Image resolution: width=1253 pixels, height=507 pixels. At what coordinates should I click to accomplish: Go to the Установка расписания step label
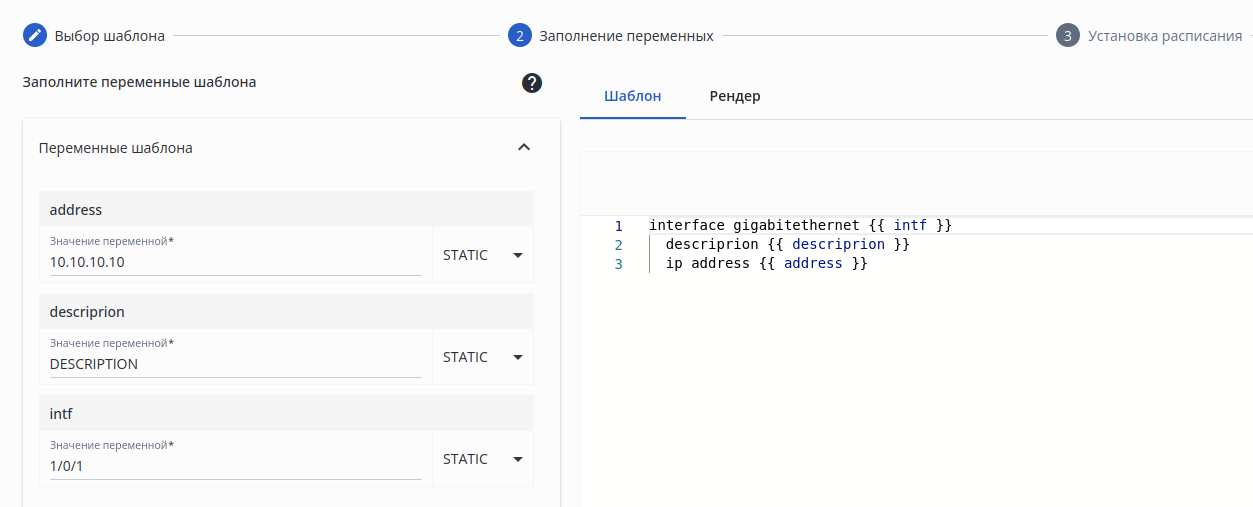[x=1165, y=36]
